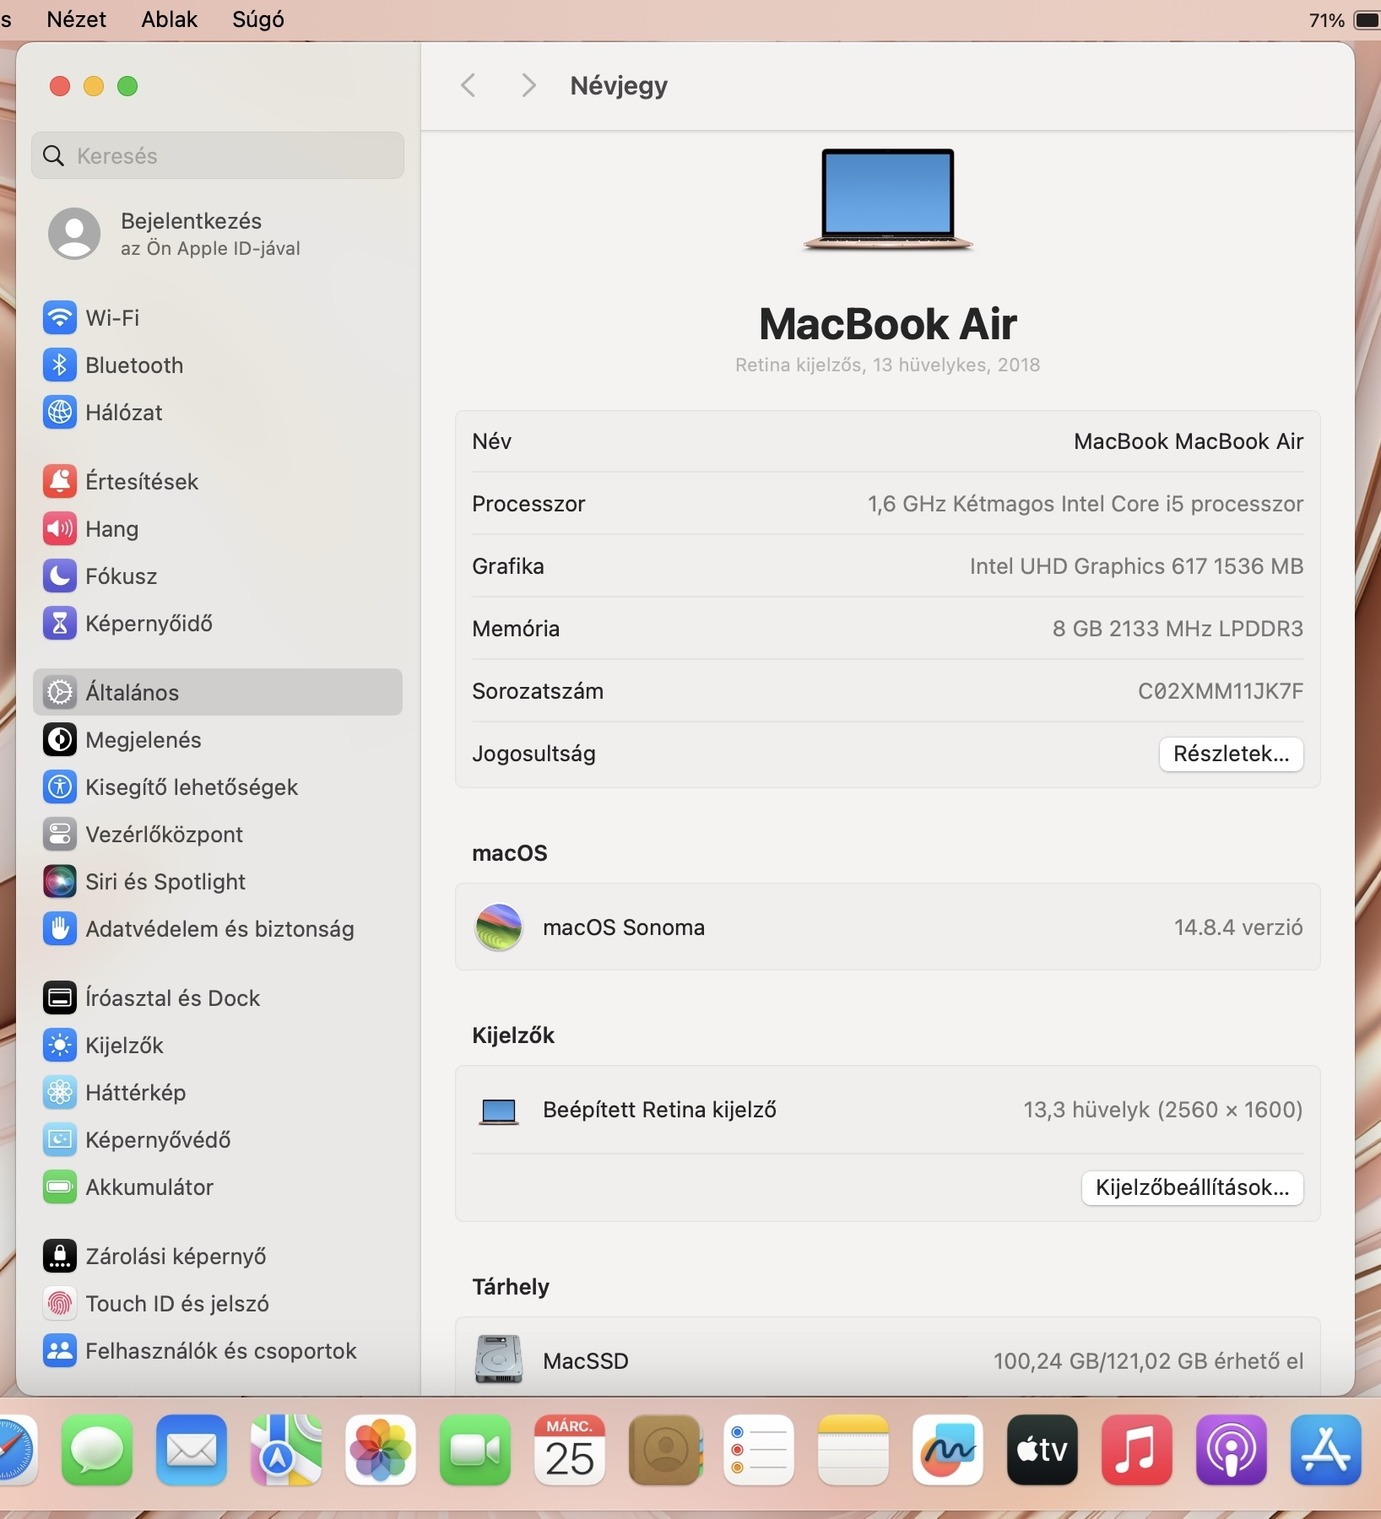The height and width of the screenshot is (1519, 1381).
Task: Launch Music app from Dock
Action: (1137, 1450)
